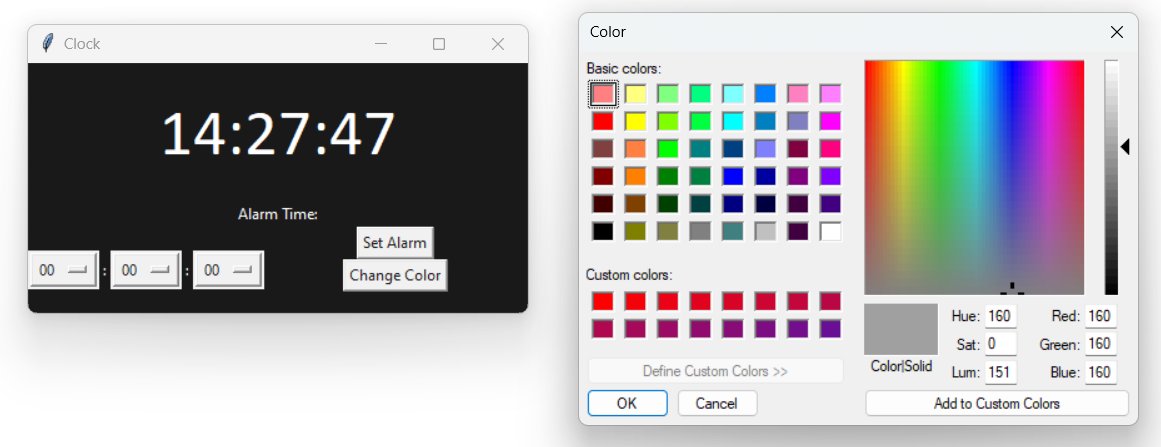The image size is (1161, 447).
Task: Select the white basic color swatch
Action: (831, 232)
